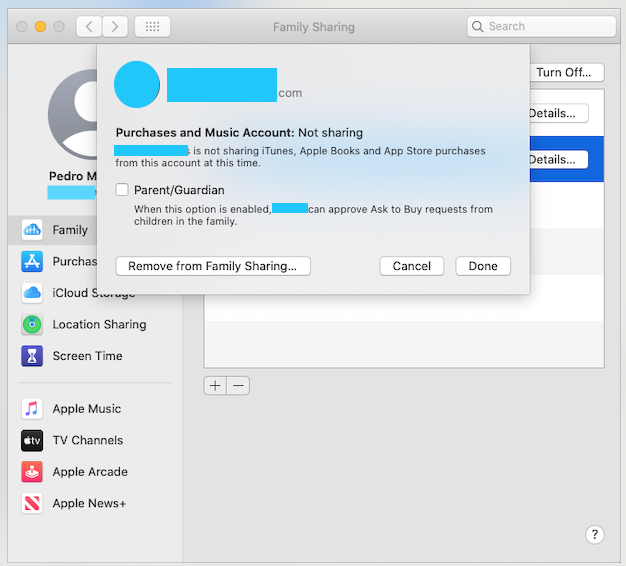Open Details for the highlighted member row
This screenshot has width=626, height=566.
click(558, 160)
